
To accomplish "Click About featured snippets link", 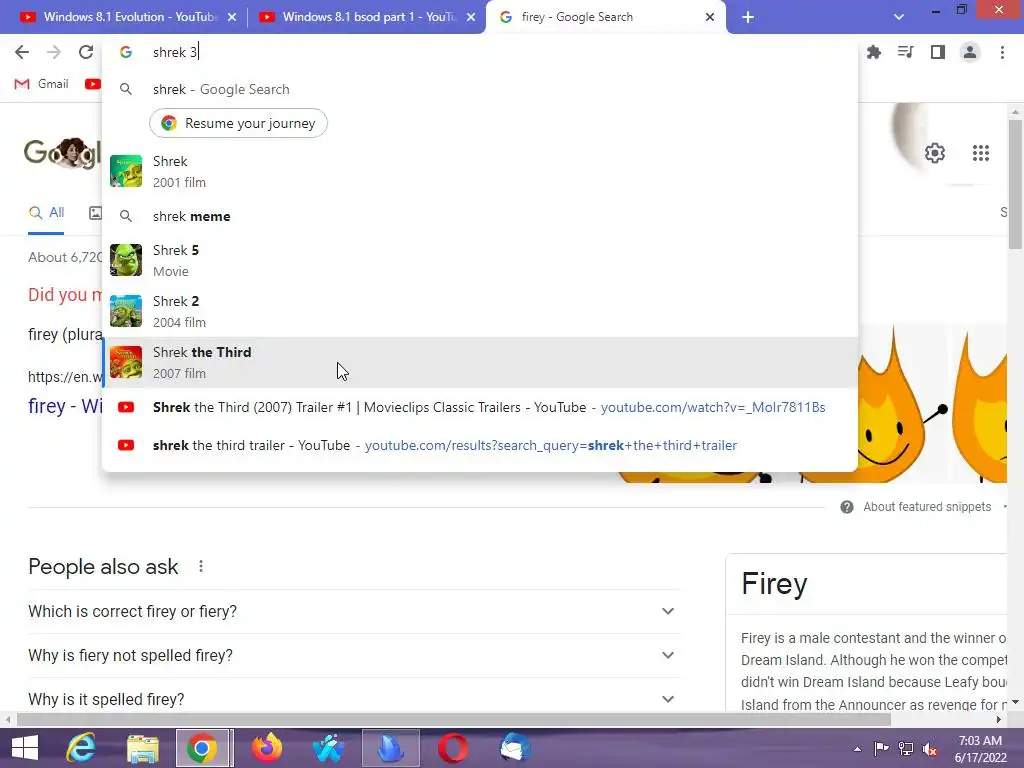I will click(927, 507).
